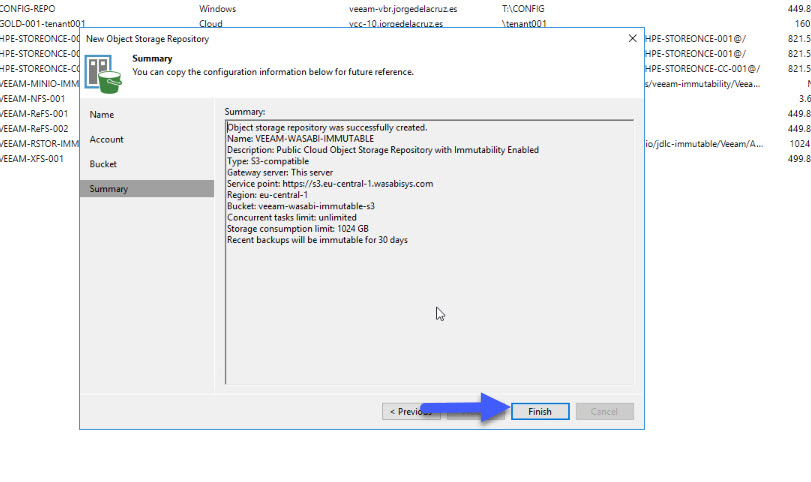This screenshot has height=482, width=811.
Task: Open the Name step in wizard sidebar
Action: point(102,115)
